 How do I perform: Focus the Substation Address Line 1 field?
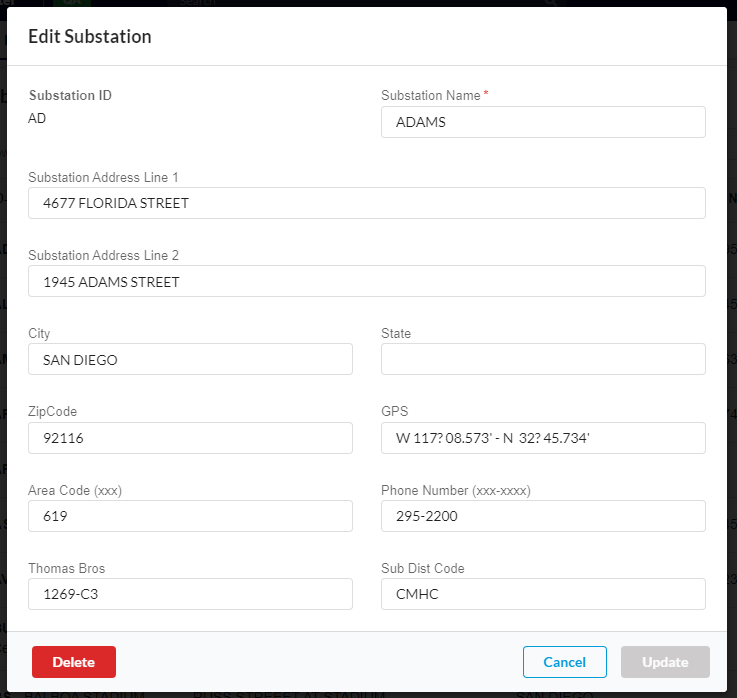pos(367,203)
